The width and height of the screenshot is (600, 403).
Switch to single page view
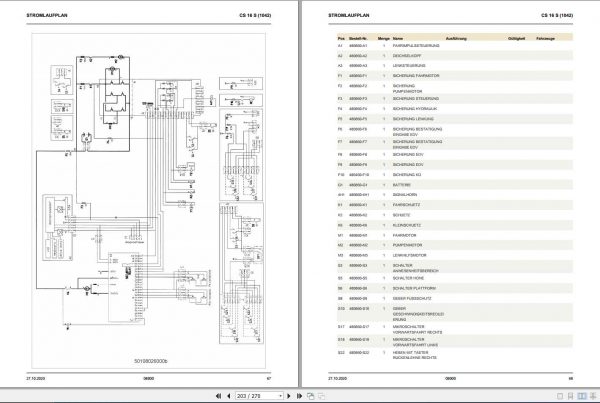[560, 396]
